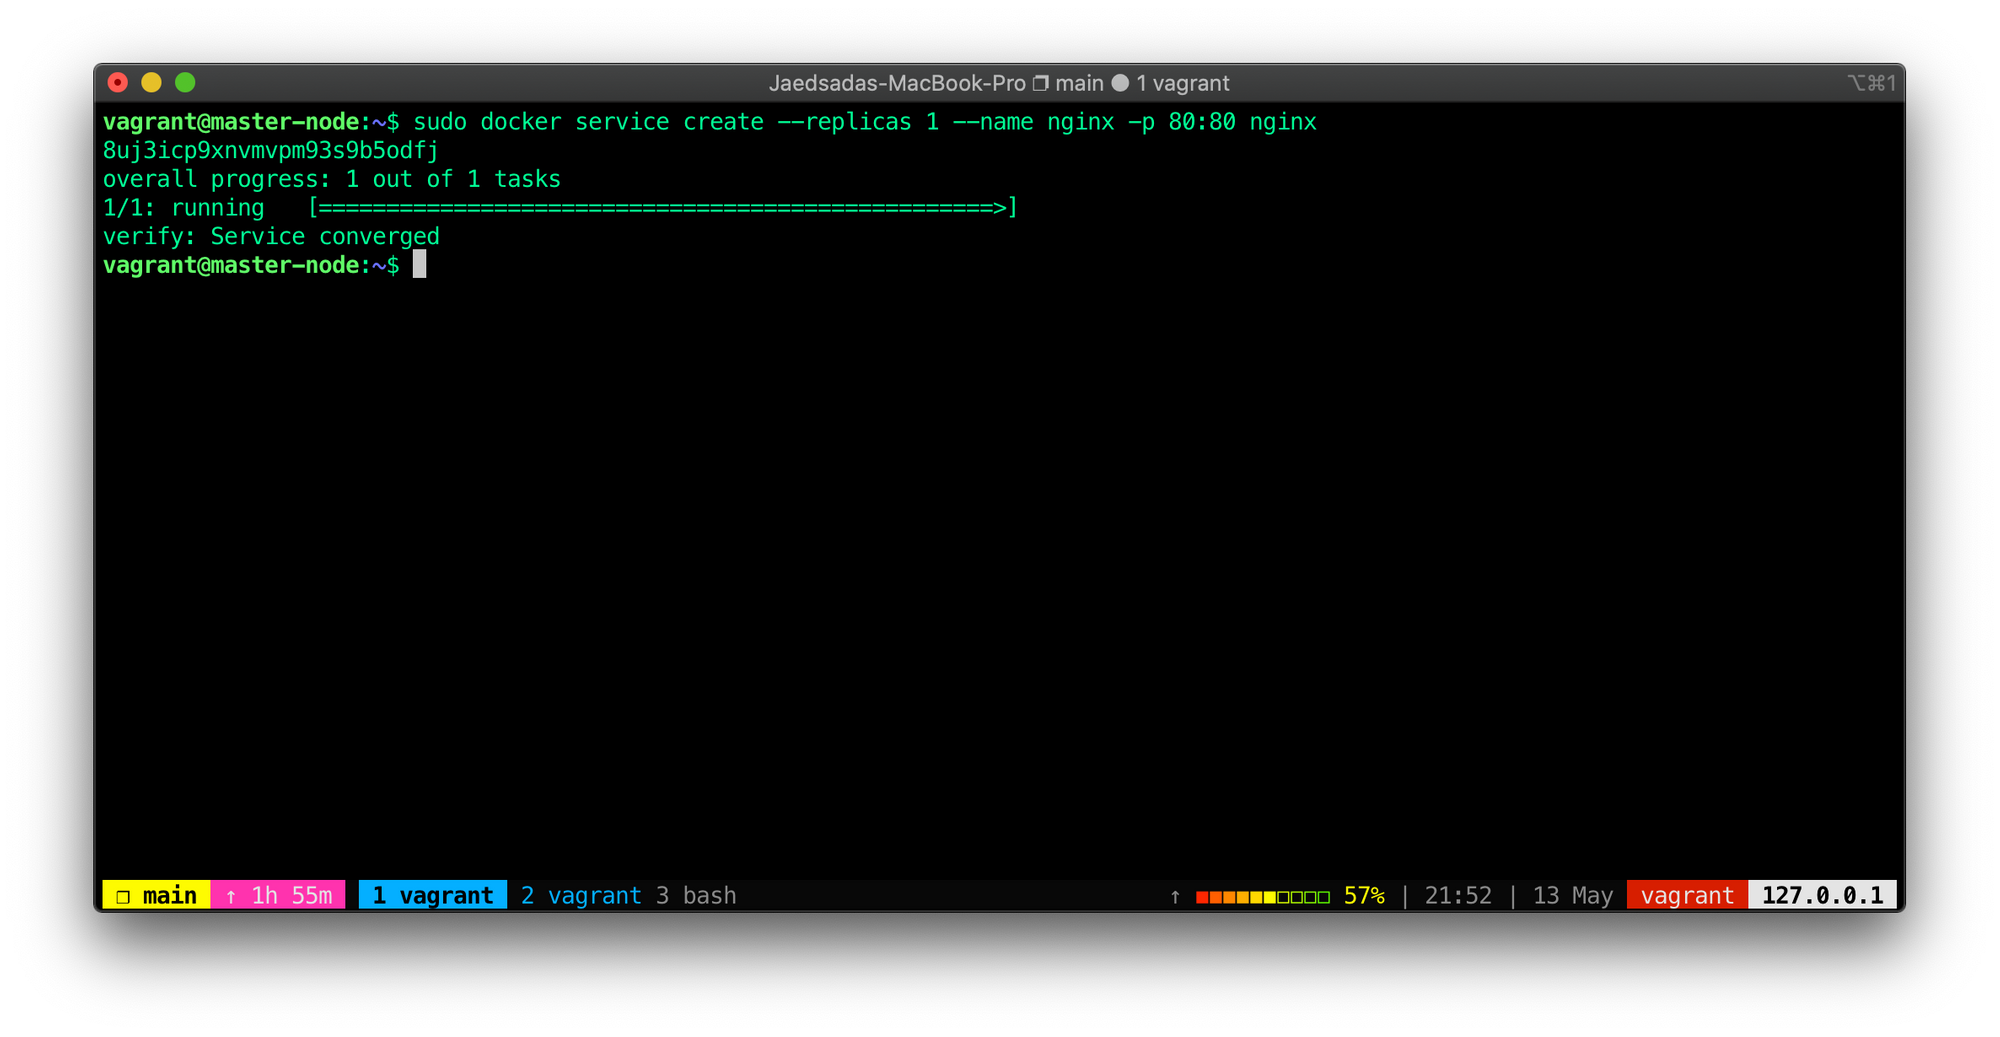Viewport: 2000px width, 1037px height.
Task: Click the yellow minimize window button
Action: point(152,83)
